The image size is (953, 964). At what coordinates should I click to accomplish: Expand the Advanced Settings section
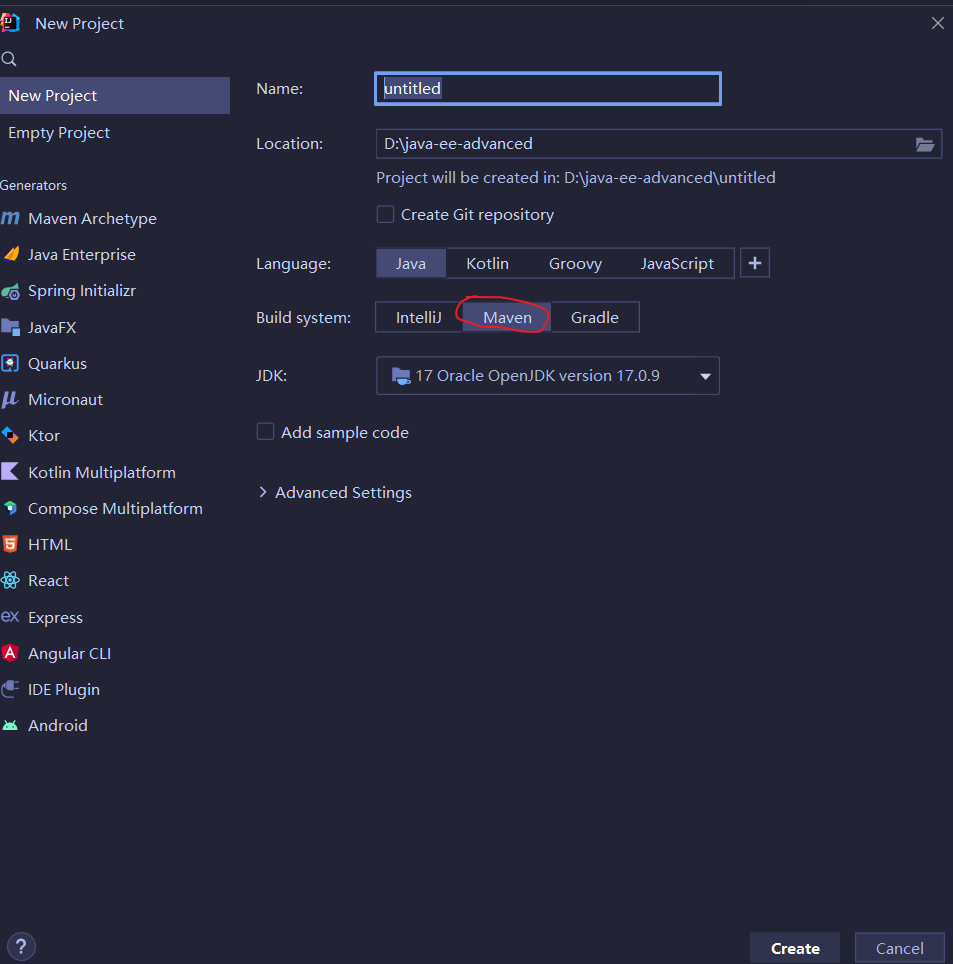point(335,492)
